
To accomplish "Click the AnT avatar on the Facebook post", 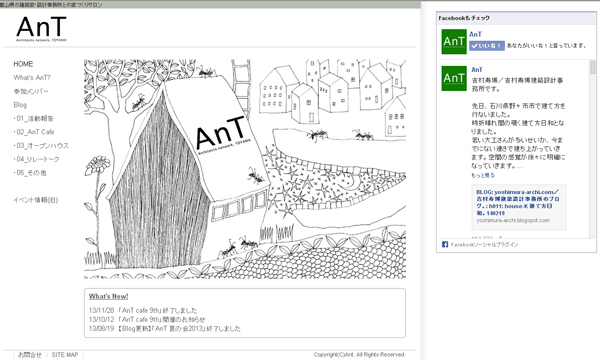I will 454,78.
